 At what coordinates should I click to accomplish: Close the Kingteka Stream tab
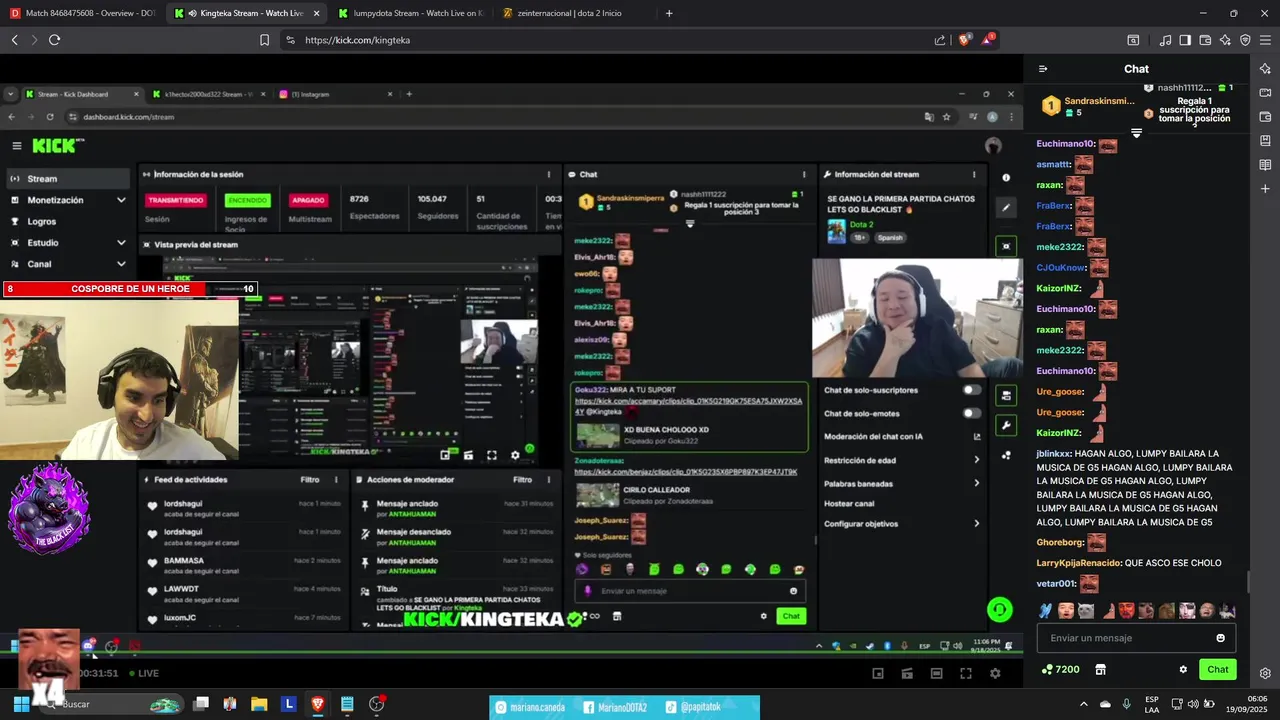317,13
